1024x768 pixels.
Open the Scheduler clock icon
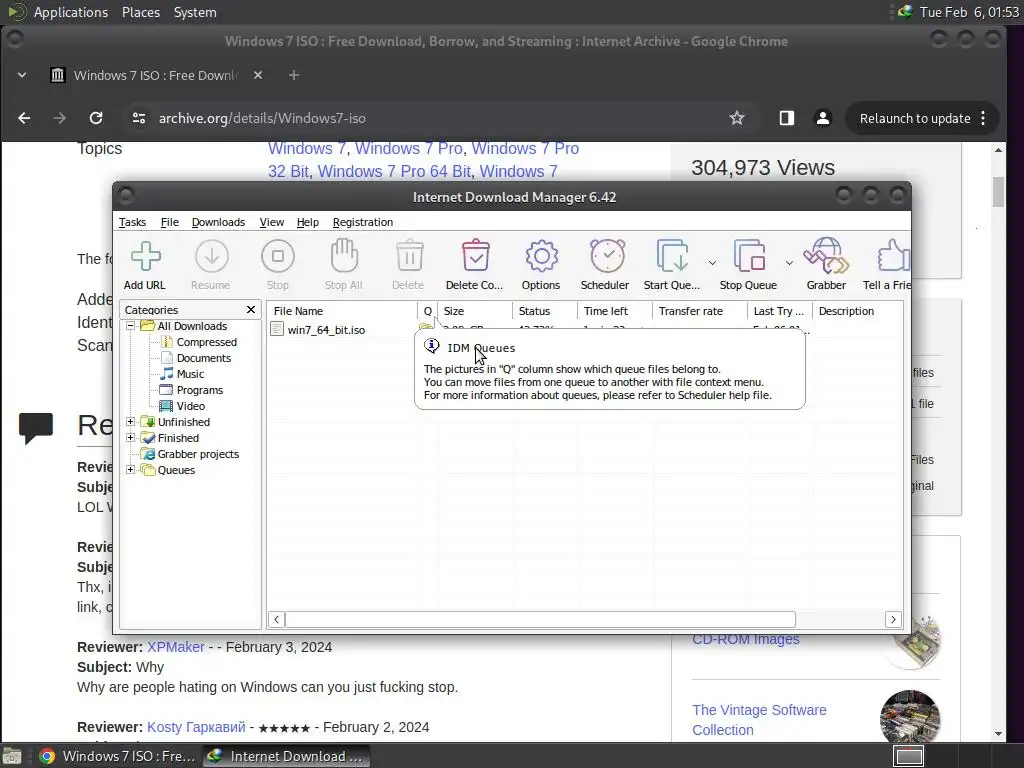pos(607,255)
